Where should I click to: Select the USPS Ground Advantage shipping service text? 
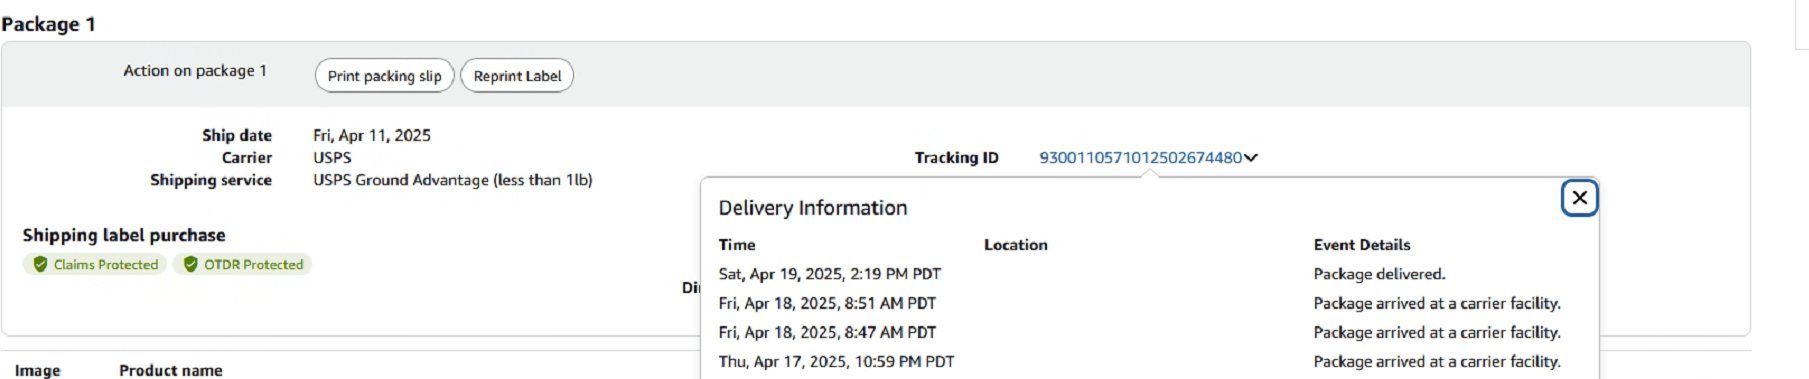coord(453,180)
